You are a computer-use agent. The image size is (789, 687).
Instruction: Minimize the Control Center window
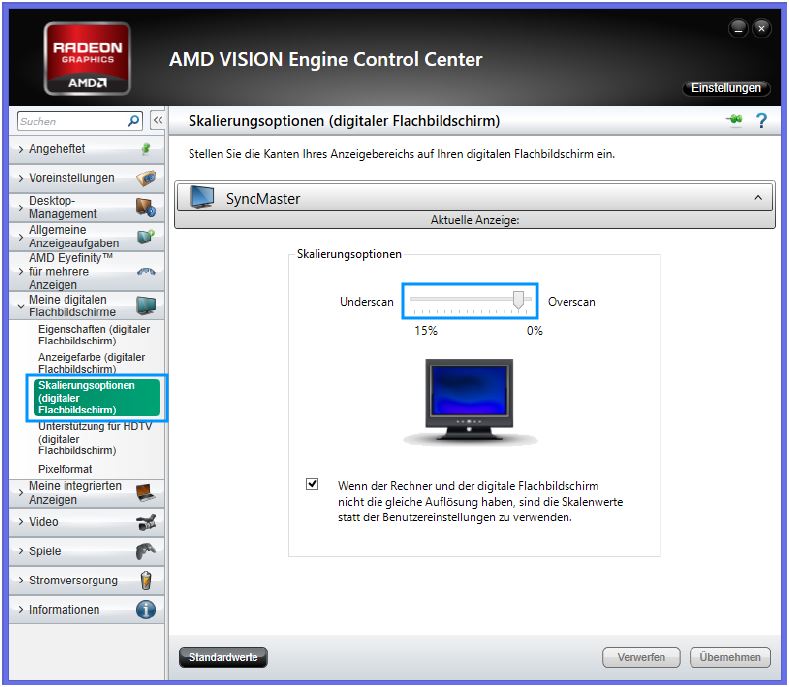pos(738,29)
